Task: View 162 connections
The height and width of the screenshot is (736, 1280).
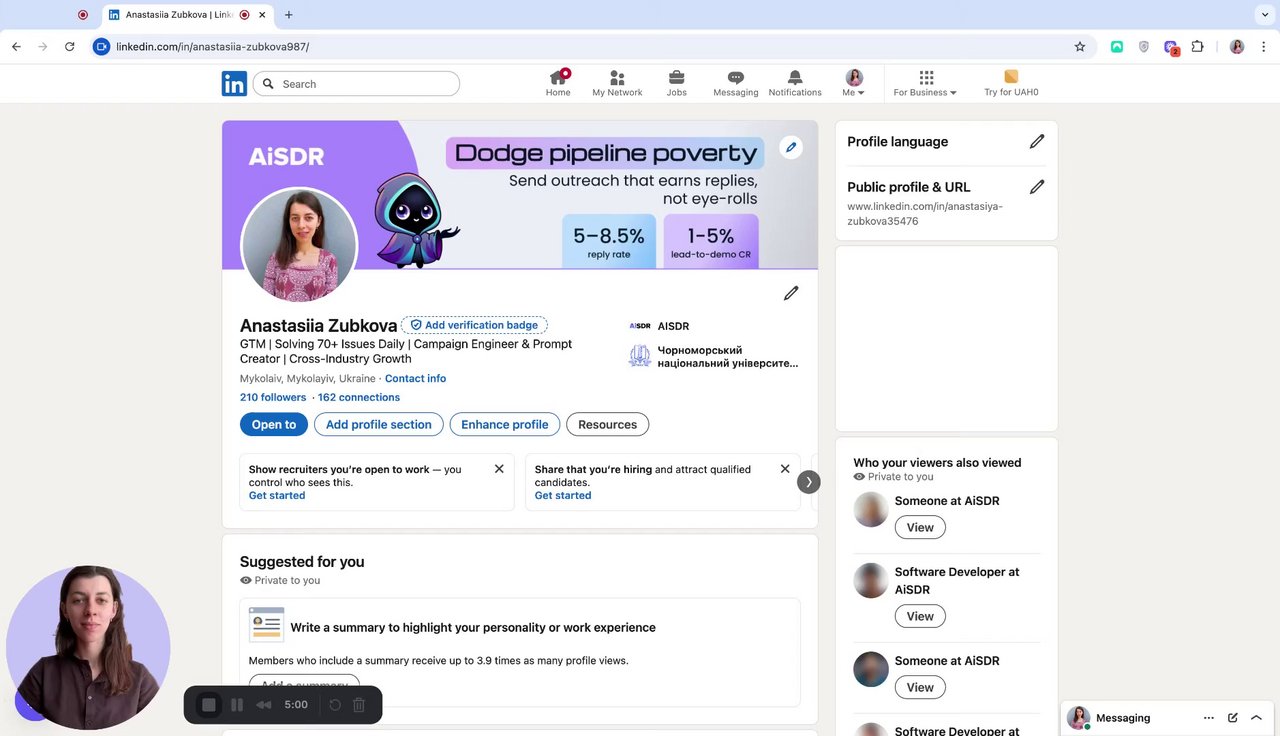Action: 359,397
